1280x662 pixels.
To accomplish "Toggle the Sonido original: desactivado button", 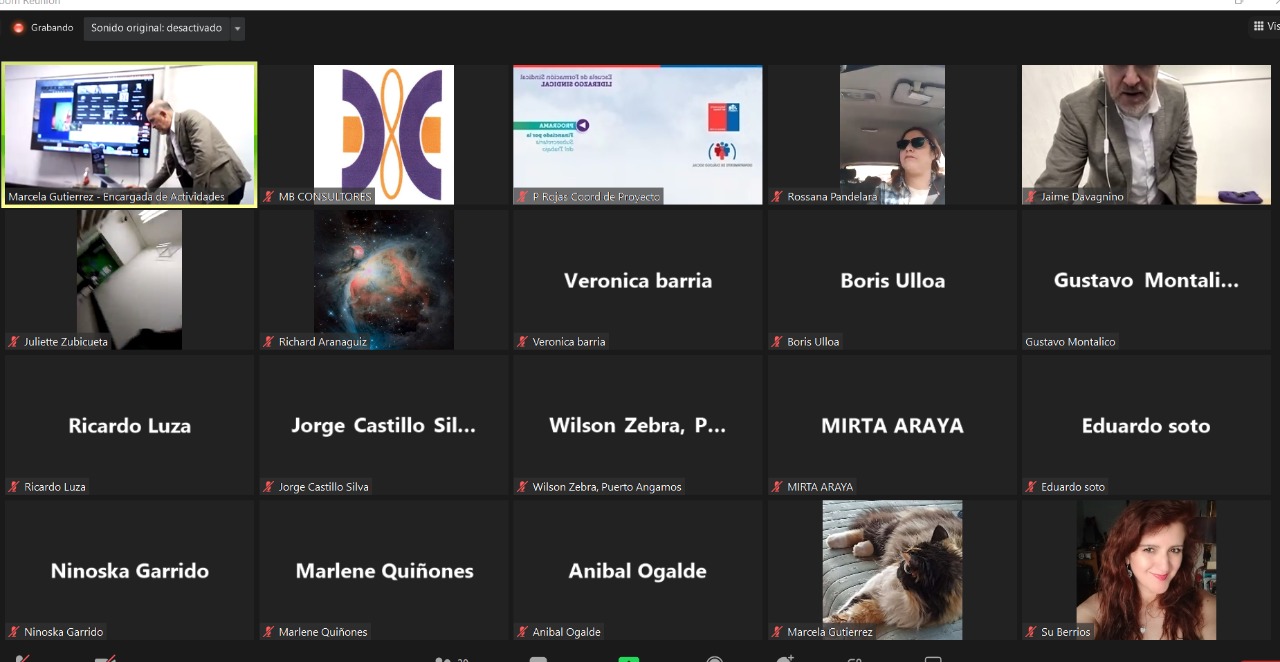I will [x=156, y=28].
